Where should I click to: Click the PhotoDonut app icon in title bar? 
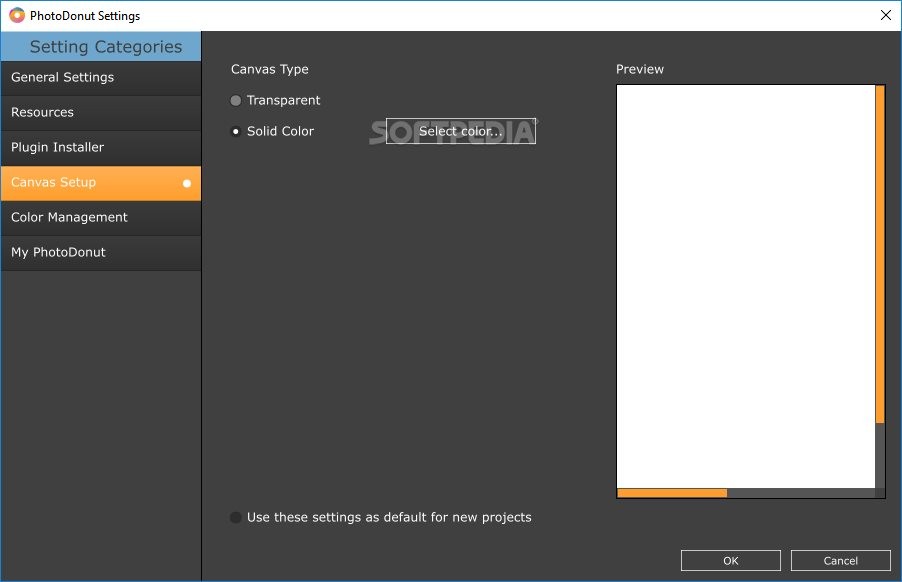coord(17,16)
